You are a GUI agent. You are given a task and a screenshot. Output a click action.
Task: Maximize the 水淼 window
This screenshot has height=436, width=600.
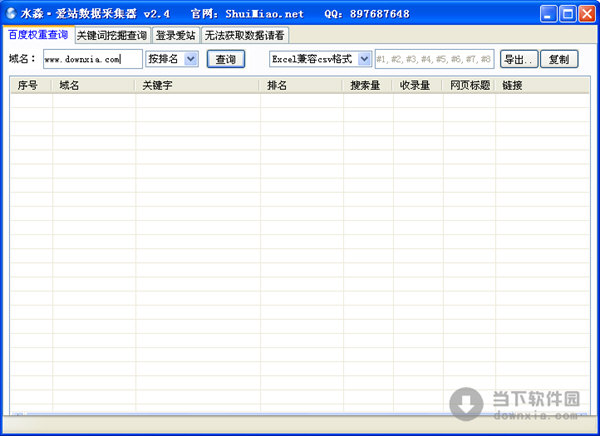(x=567, y=14)
